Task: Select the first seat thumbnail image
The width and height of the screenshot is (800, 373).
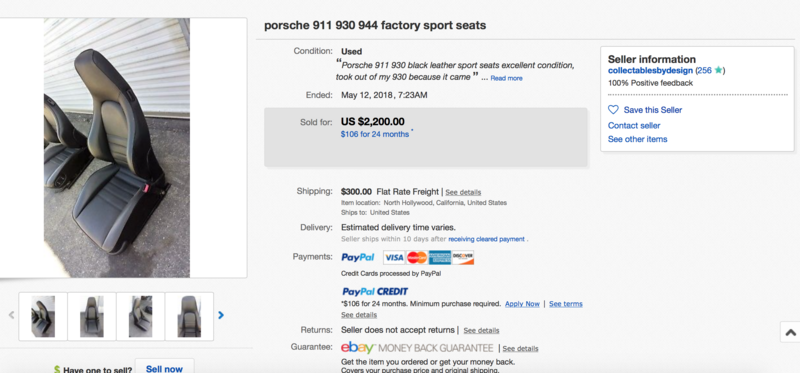Action: (43, 316)
